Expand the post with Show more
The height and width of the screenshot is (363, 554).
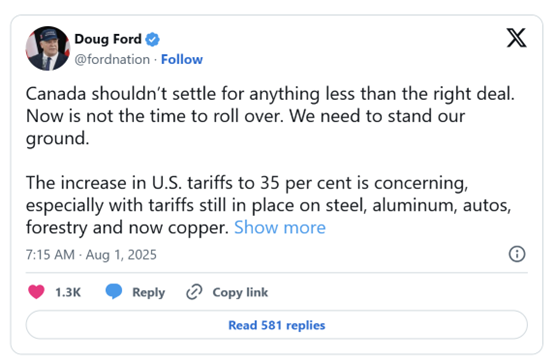pos(280,227)
